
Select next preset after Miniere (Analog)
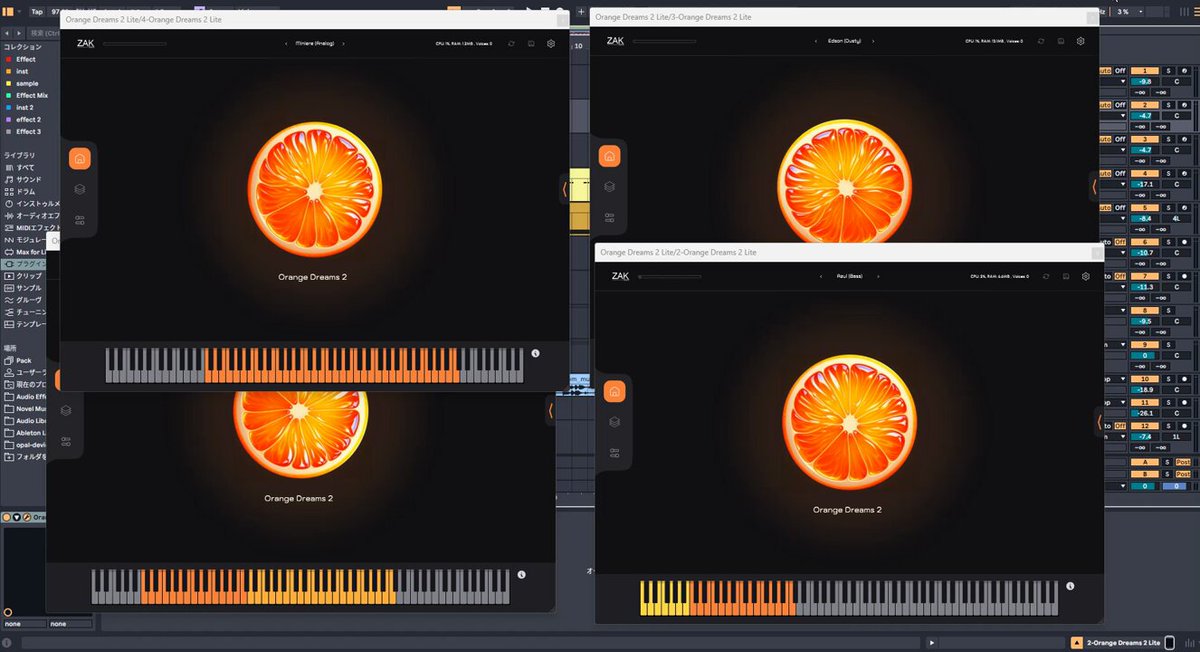344,44
